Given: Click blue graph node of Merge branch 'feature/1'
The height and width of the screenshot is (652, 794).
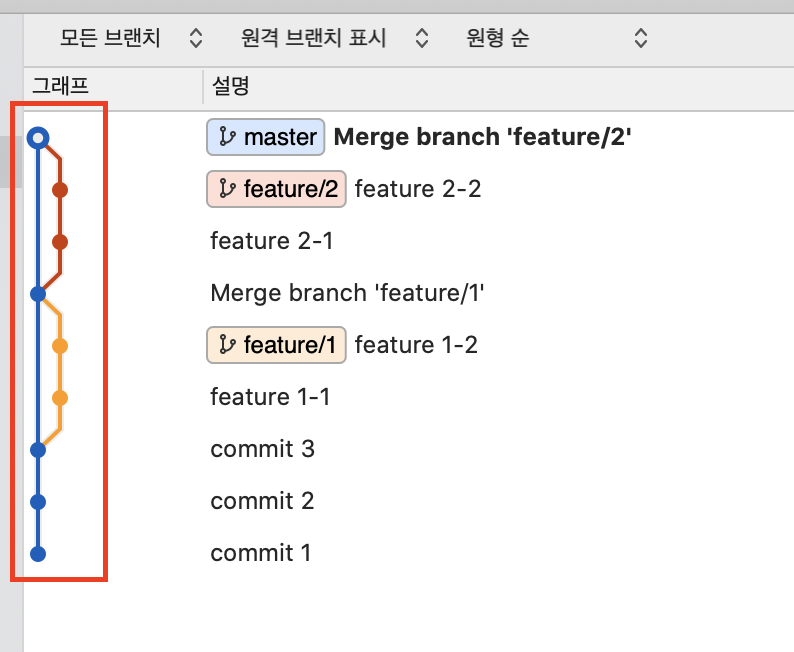Looking at the screenshot, I should click(38, 294).
